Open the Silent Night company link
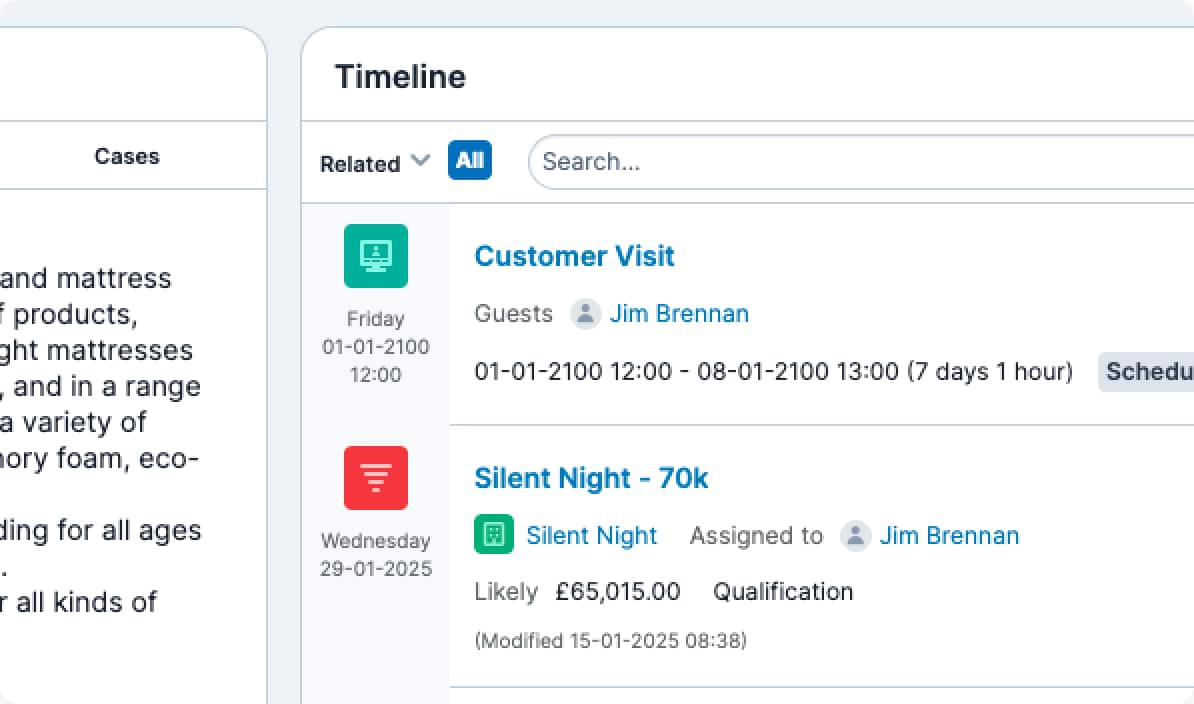Image resolution: width=1194 pixels, height=704 pixels. 592,536
